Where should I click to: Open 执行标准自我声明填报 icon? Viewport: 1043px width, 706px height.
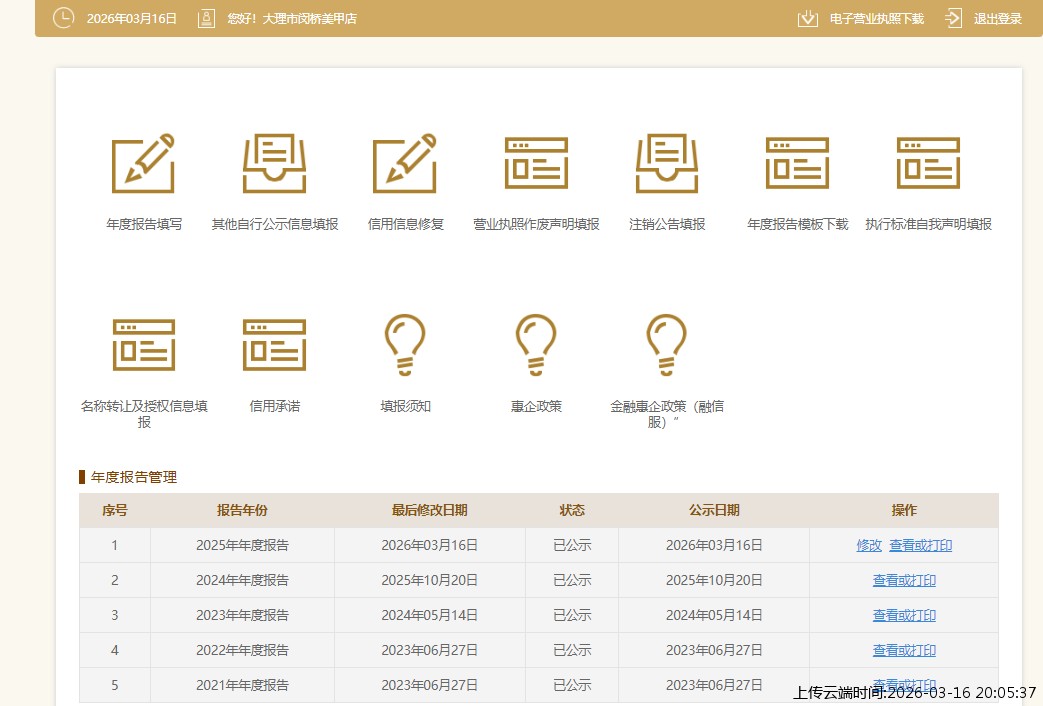[x=928, y=163]
